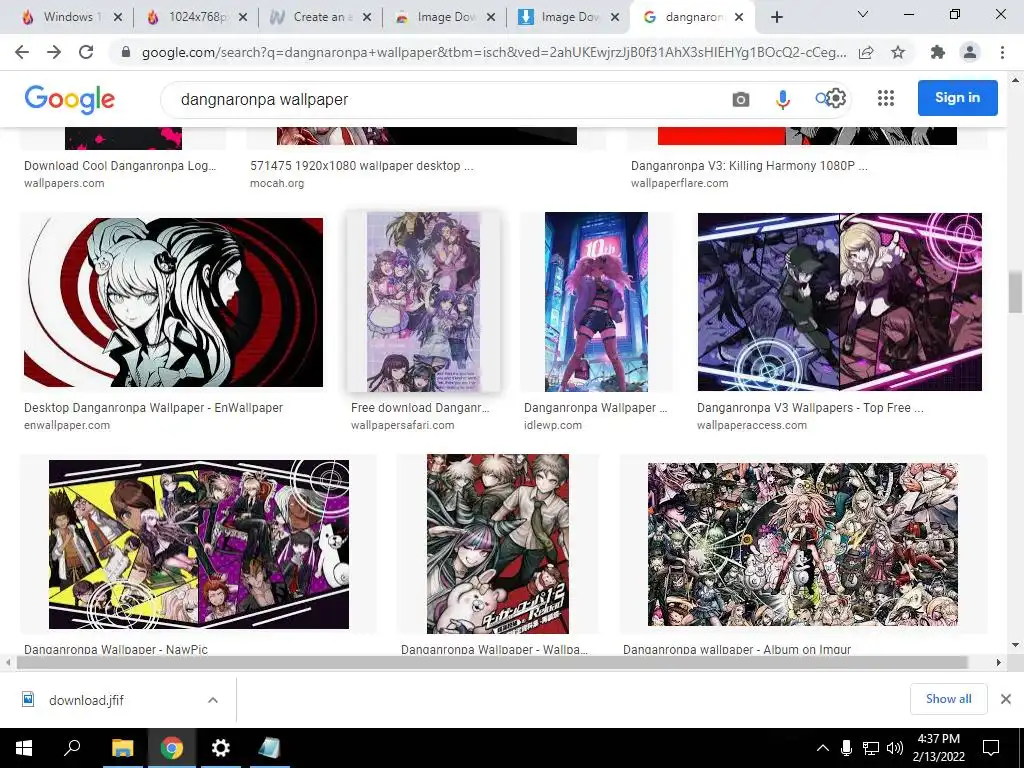Open 'Desktop Danganronpa Wallpaper - EnWallpaper' link

pyautogui.click(x=153, y=408)
